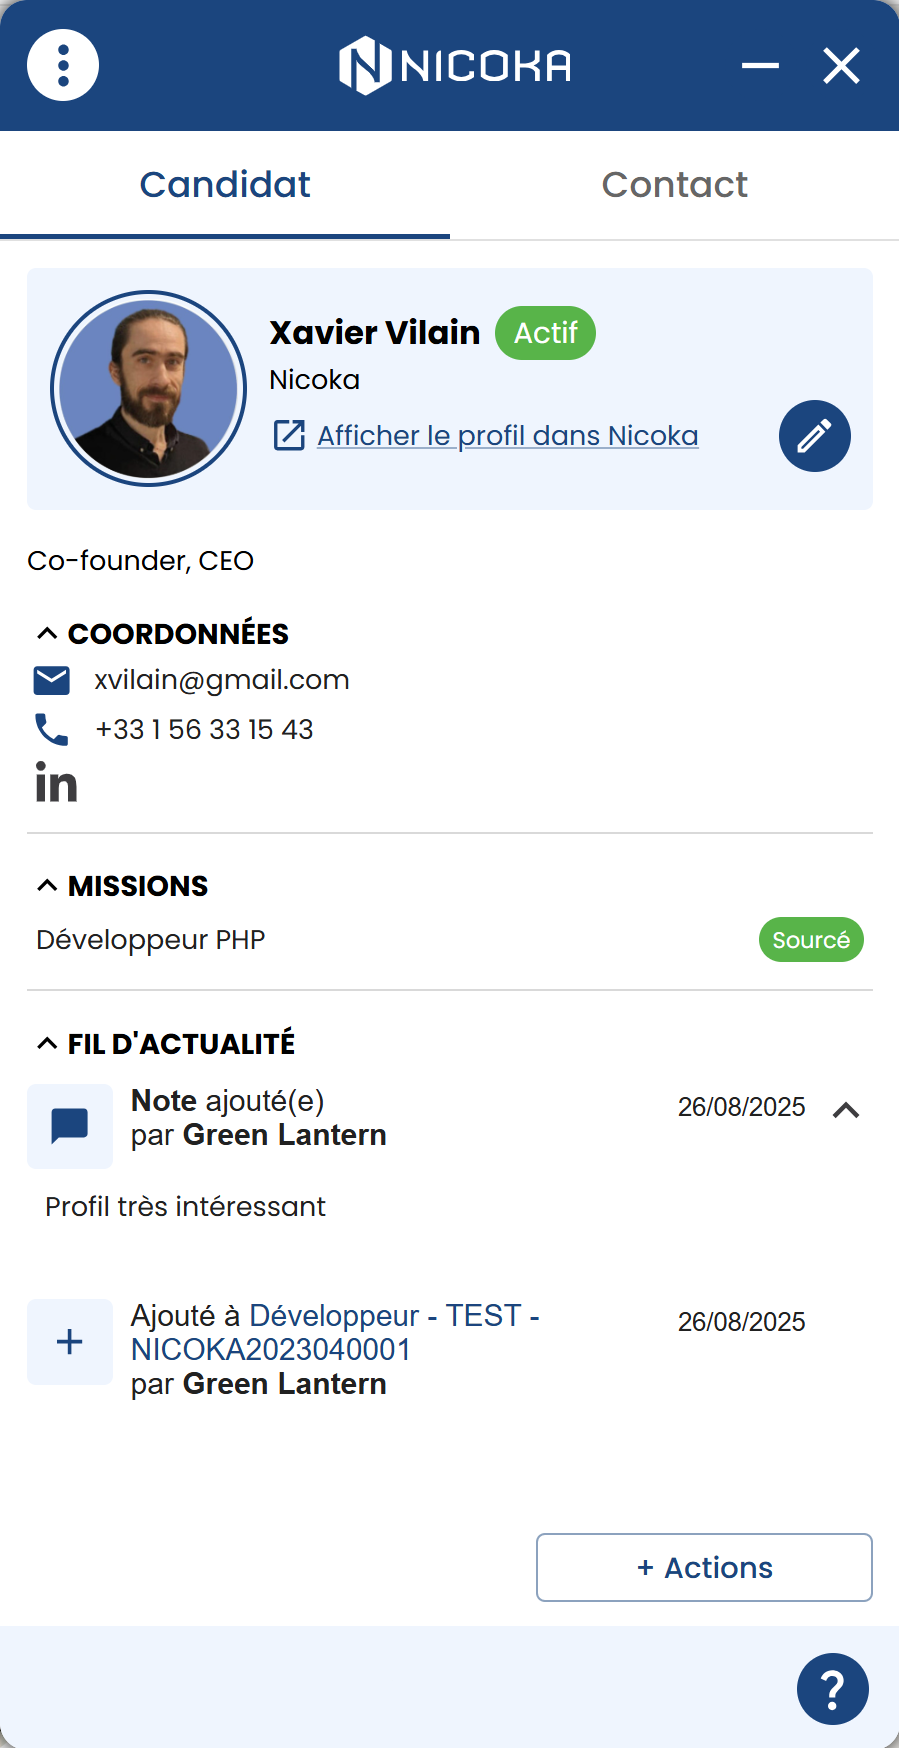The height and width of the screenshot is (1748, 899).
Task: Click the phone handset icon
Action: [52, 730]
